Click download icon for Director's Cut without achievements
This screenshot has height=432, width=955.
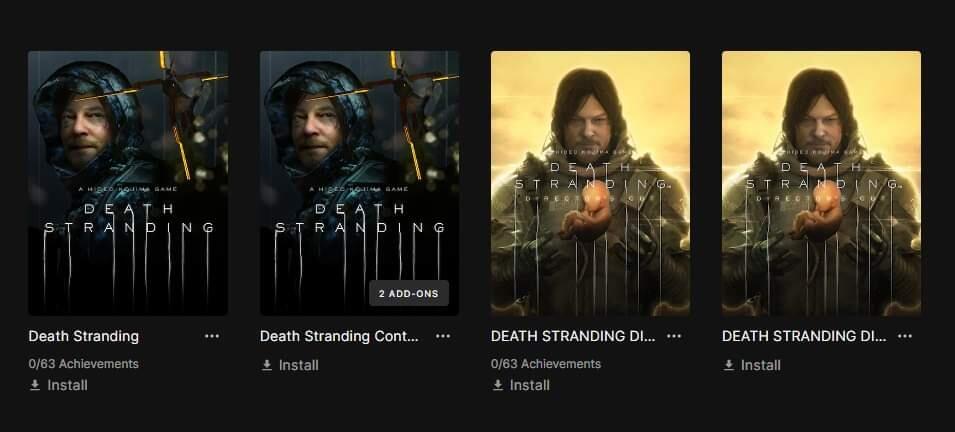728,365
